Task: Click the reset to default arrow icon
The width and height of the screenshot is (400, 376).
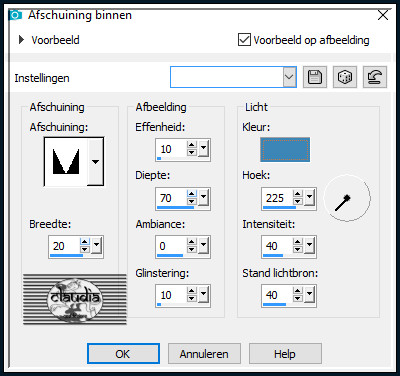Action: [375, 77]
